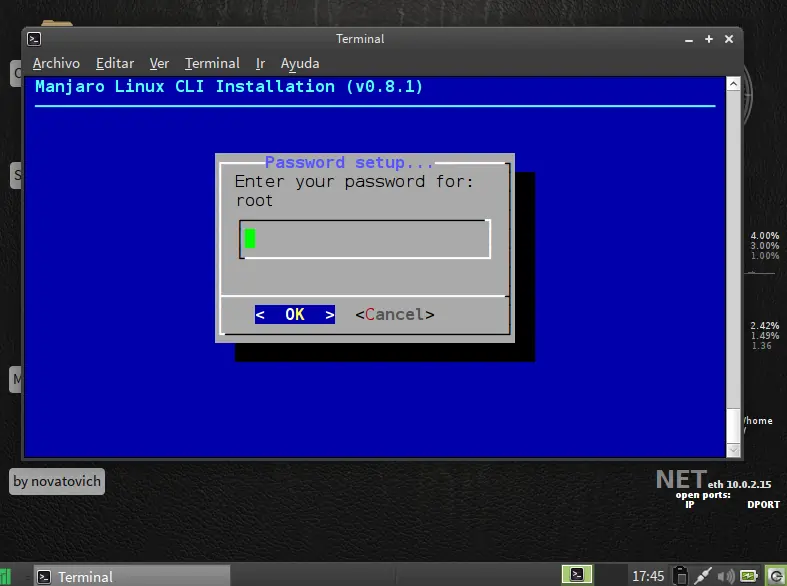
Task: Click the 'Manjaro Linux CLI Installation' header text
Action: (x=229, y=87)
